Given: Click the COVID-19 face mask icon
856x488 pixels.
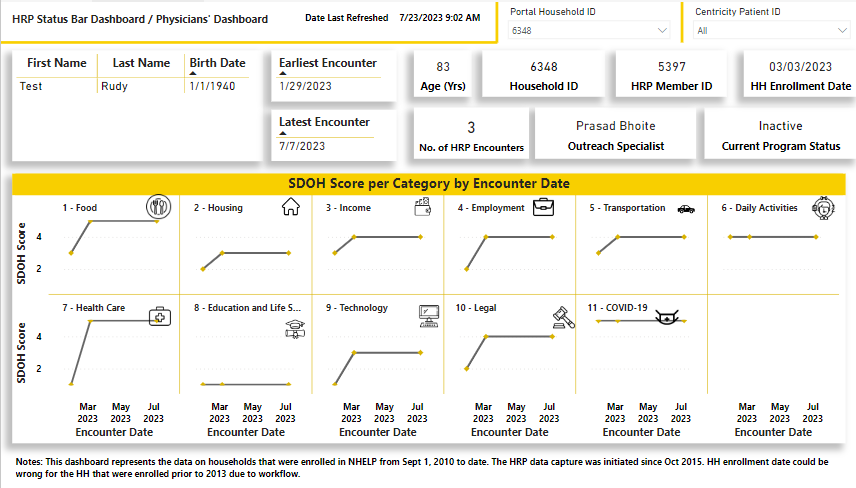Looking at the screenshot, I should [x=667, y=318].
